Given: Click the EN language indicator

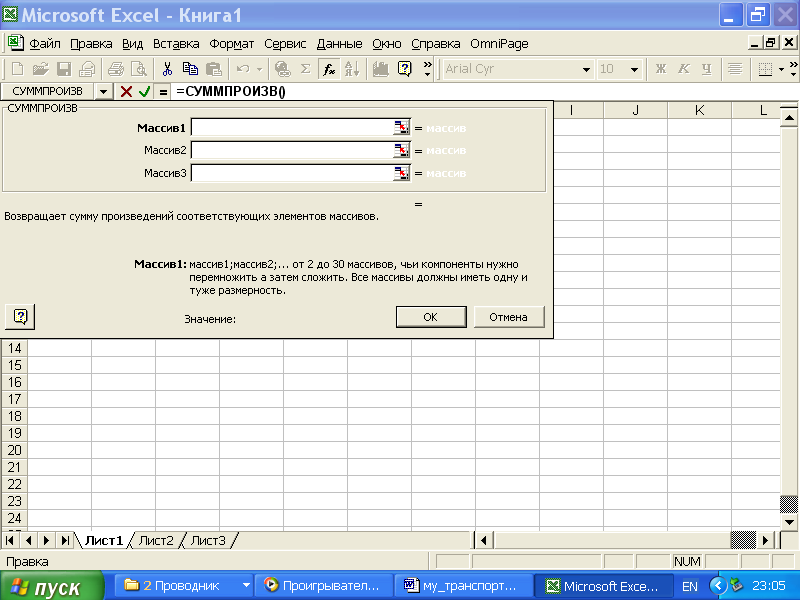Looking at the screenshot, I should tap(690, 586).
